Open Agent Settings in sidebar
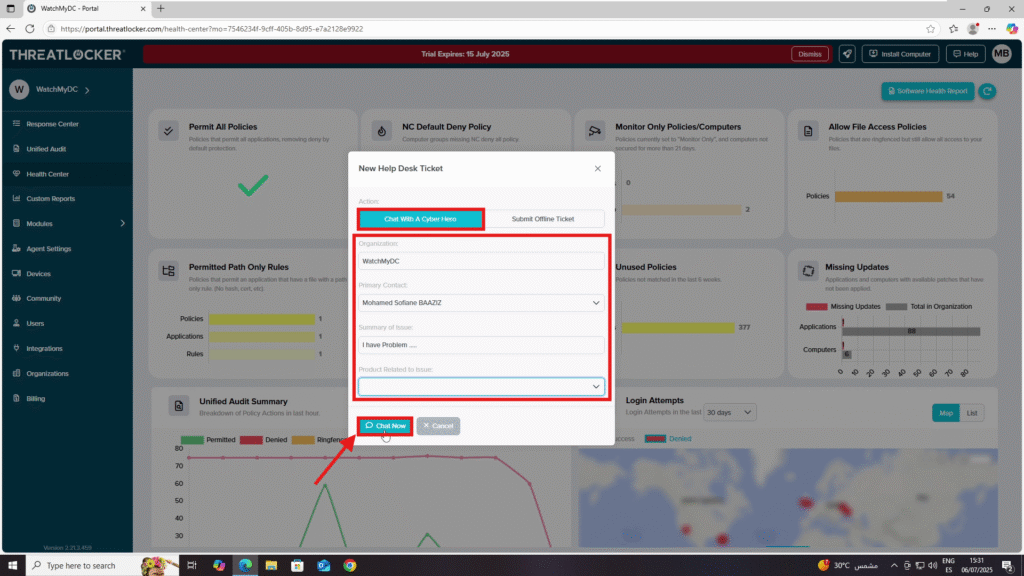The image size is (1024, 576). (48, 249)
